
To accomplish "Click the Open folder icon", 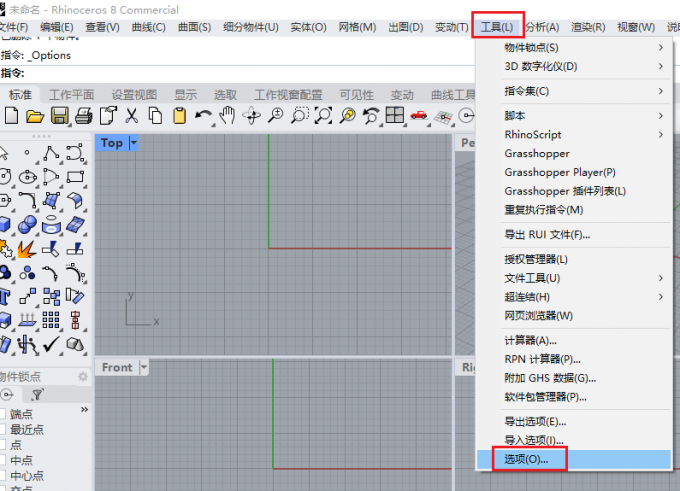I will tap(35, 116).
